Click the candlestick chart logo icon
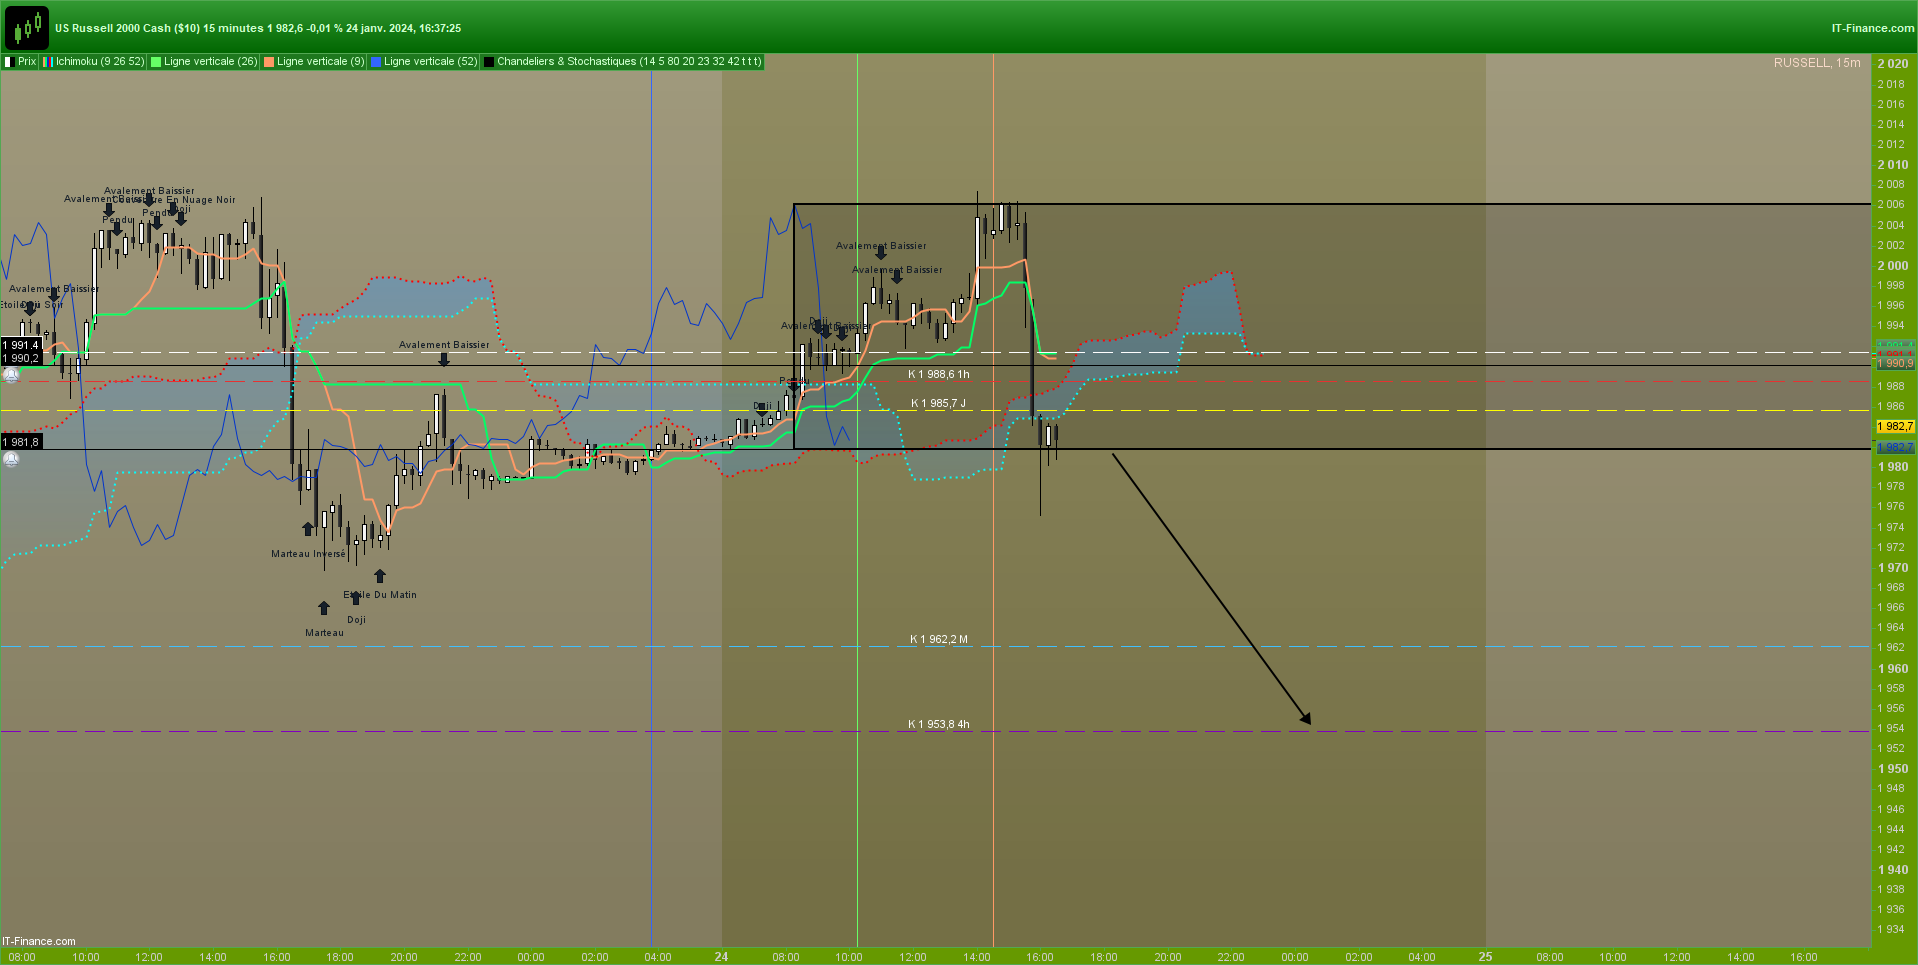This screenshot has width=1918, height=965. (x=26, y=28)
